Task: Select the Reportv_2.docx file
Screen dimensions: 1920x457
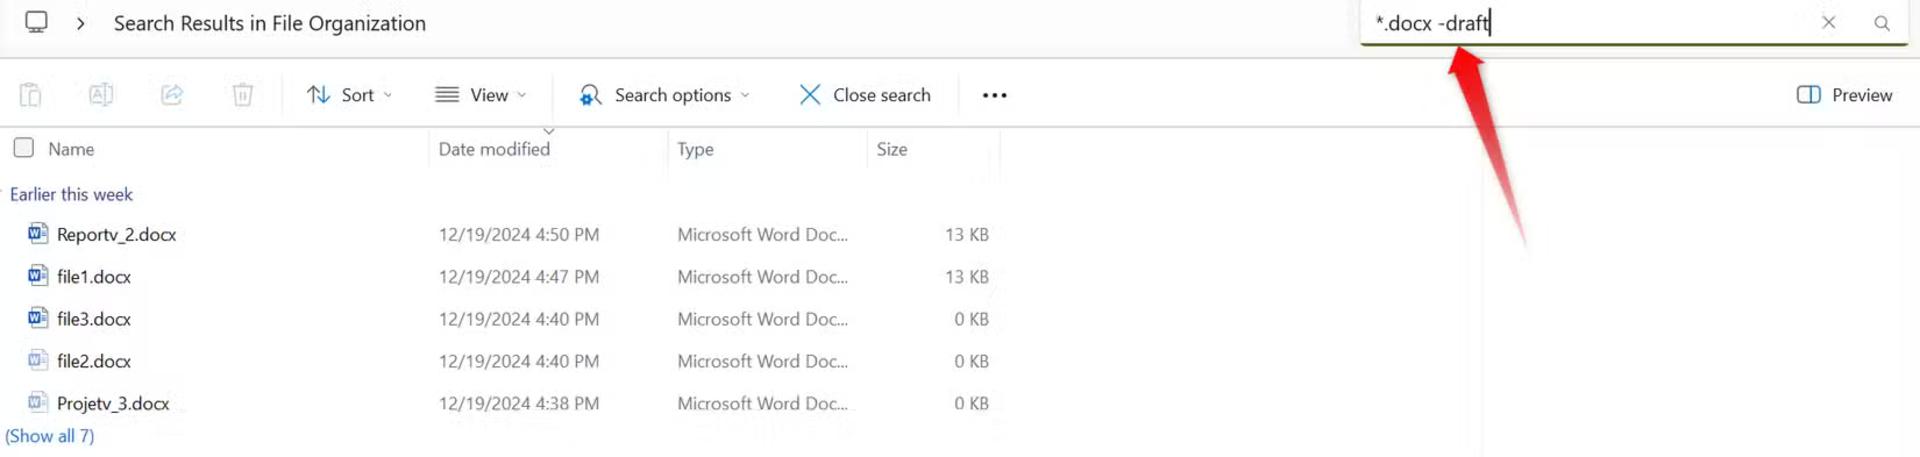Action: (x=116, y=234)
